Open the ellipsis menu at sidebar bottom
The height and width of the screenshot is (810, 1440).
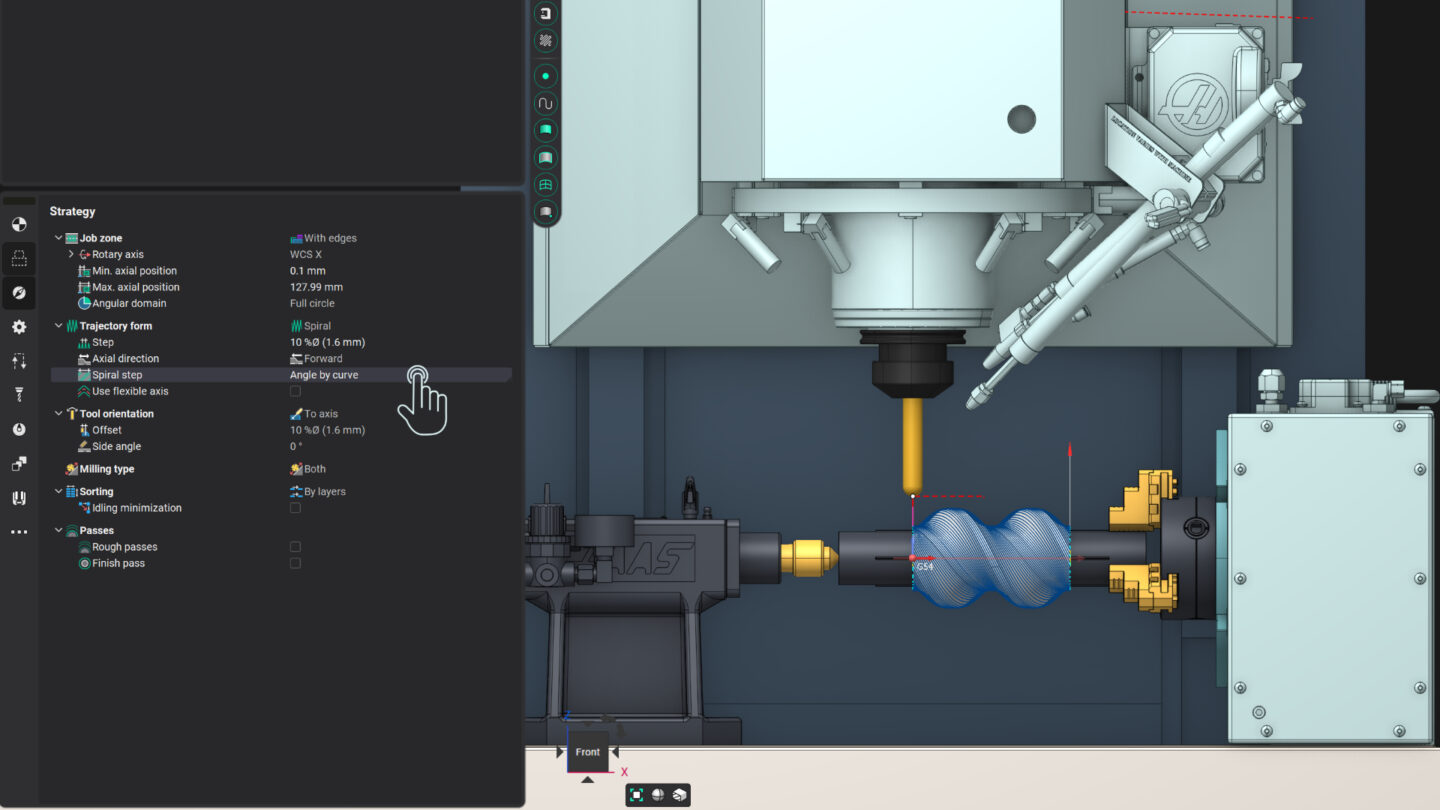coord(18,531)
